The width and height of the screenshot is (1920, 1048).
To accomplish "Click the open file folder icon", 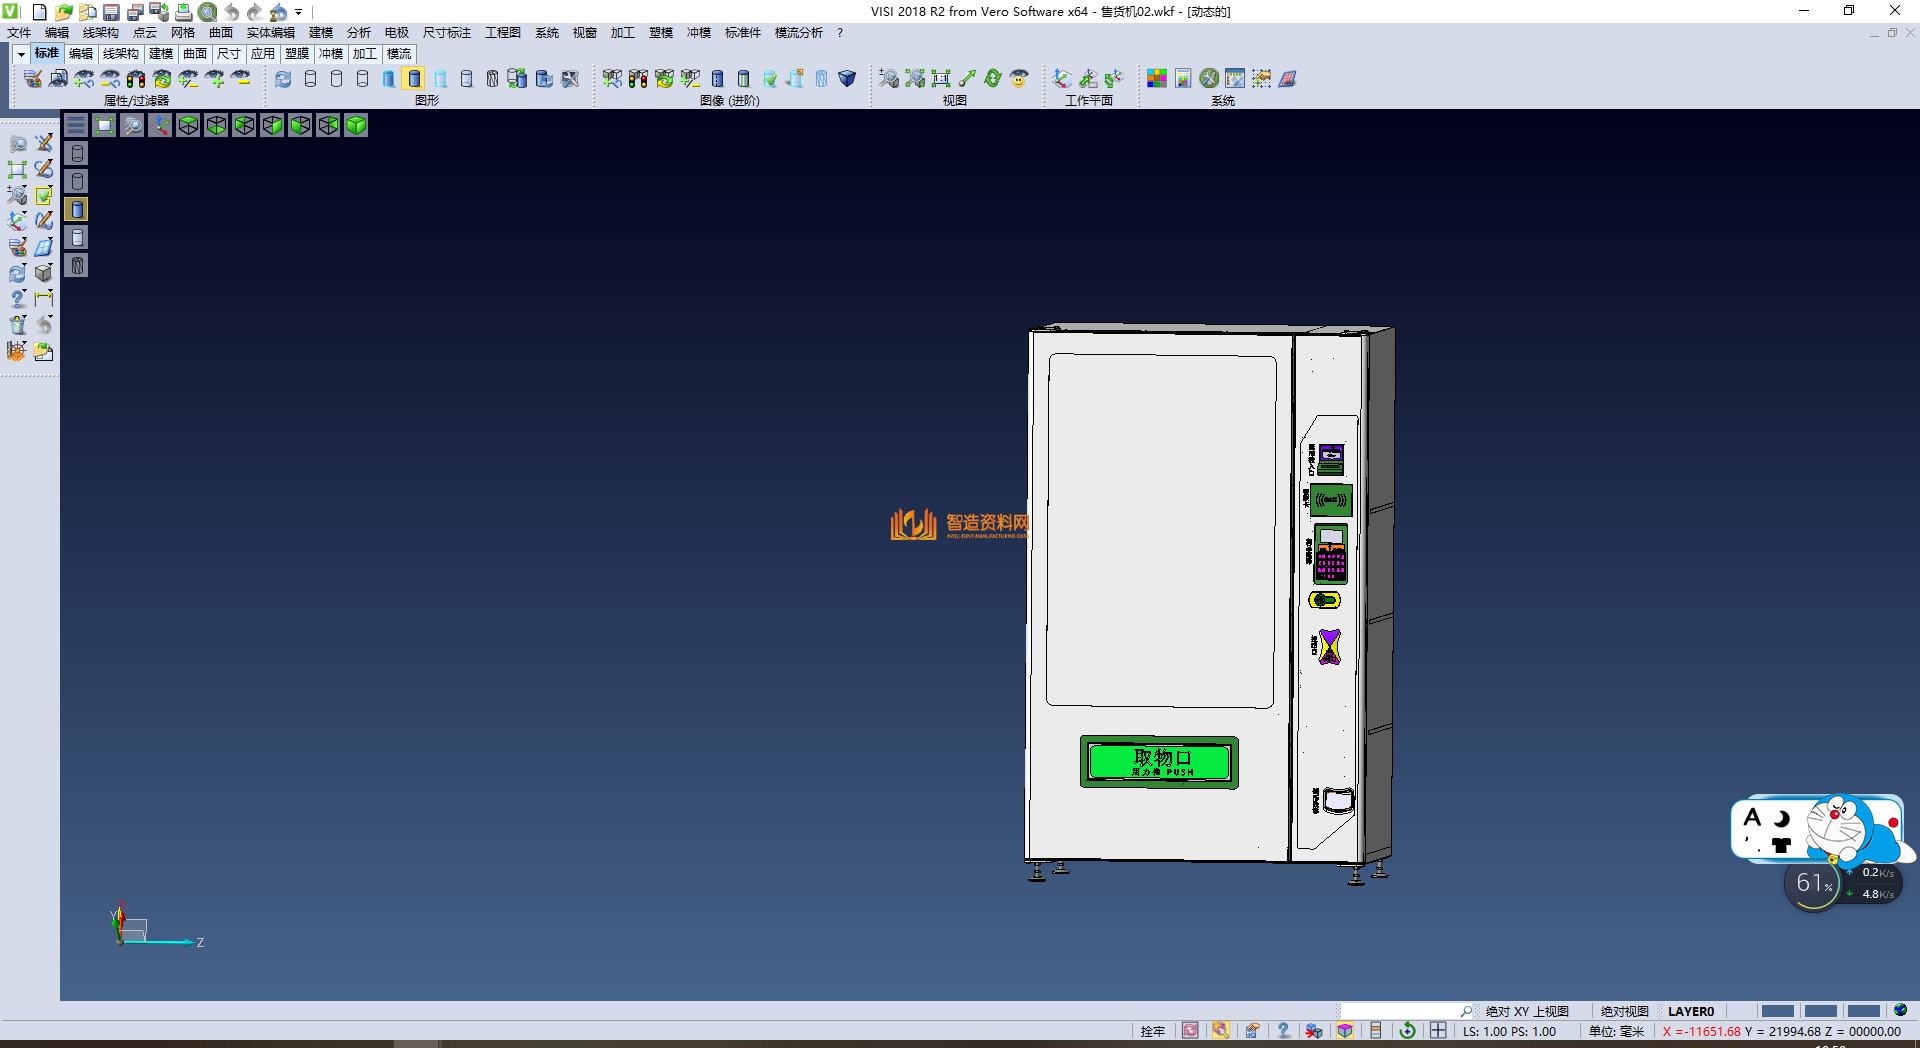I will coord(63,12).
